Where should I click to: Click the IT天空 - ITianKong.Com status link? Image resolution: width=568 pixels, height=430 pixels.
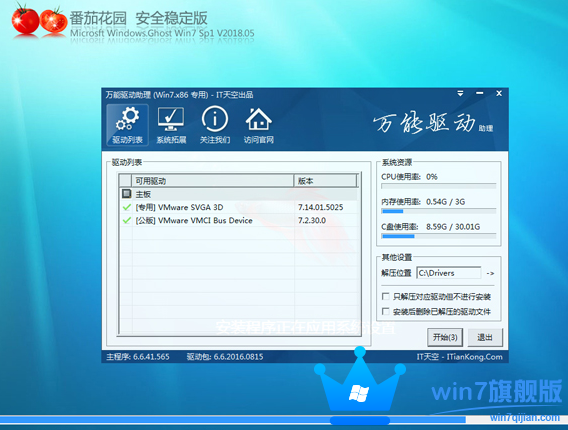459,357
